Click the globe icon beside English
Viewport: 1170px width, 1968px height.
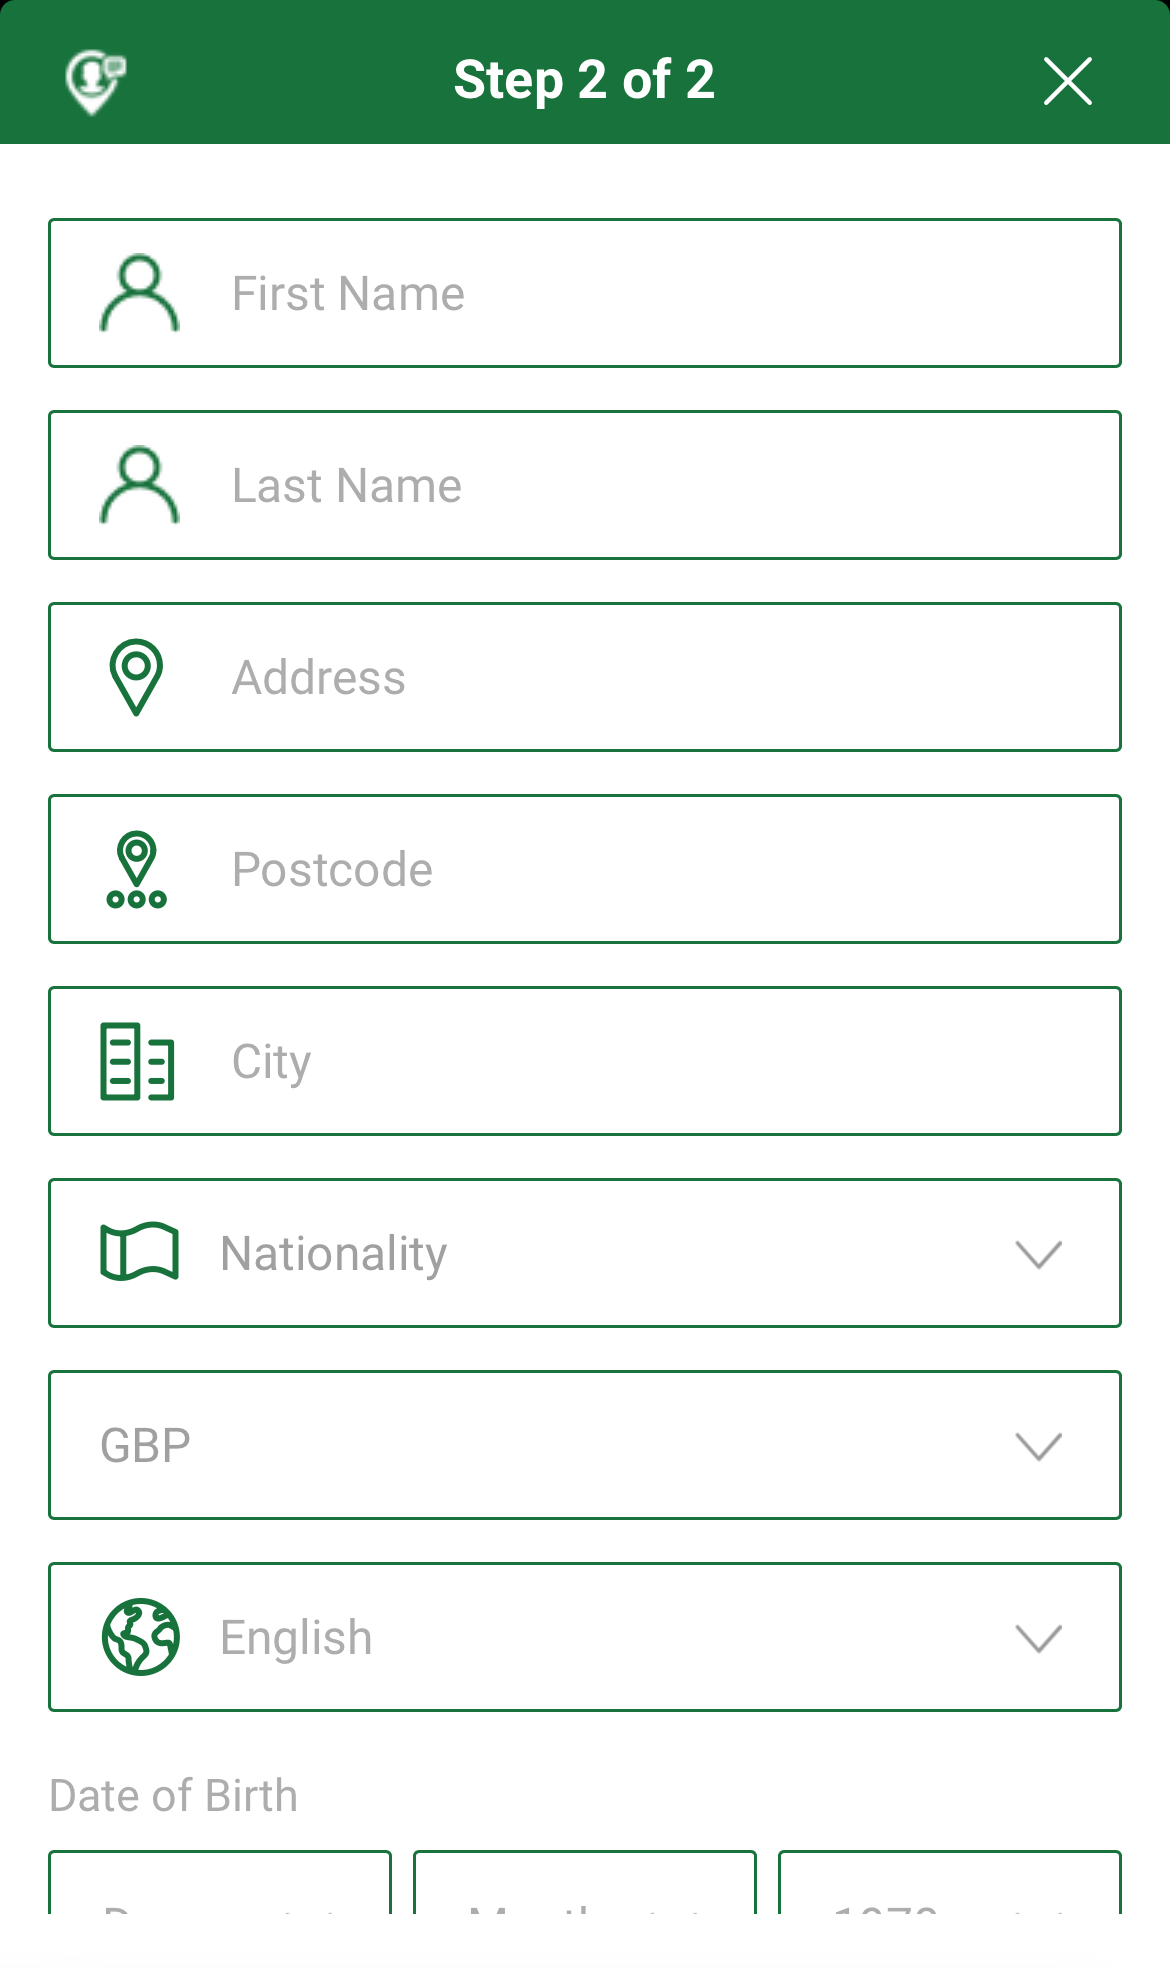140,1637
